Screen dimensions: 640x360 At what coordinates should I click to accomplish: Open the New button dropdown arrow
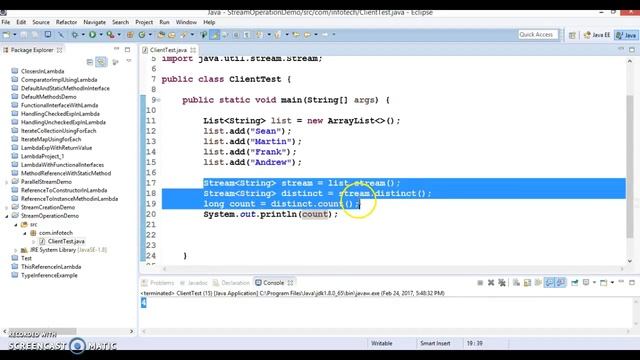15,35
